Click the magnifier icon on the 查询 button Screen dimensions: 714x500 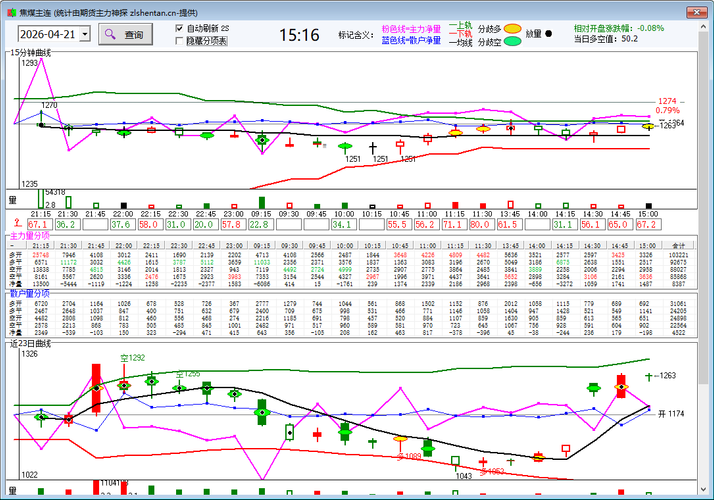click(110, 34)
